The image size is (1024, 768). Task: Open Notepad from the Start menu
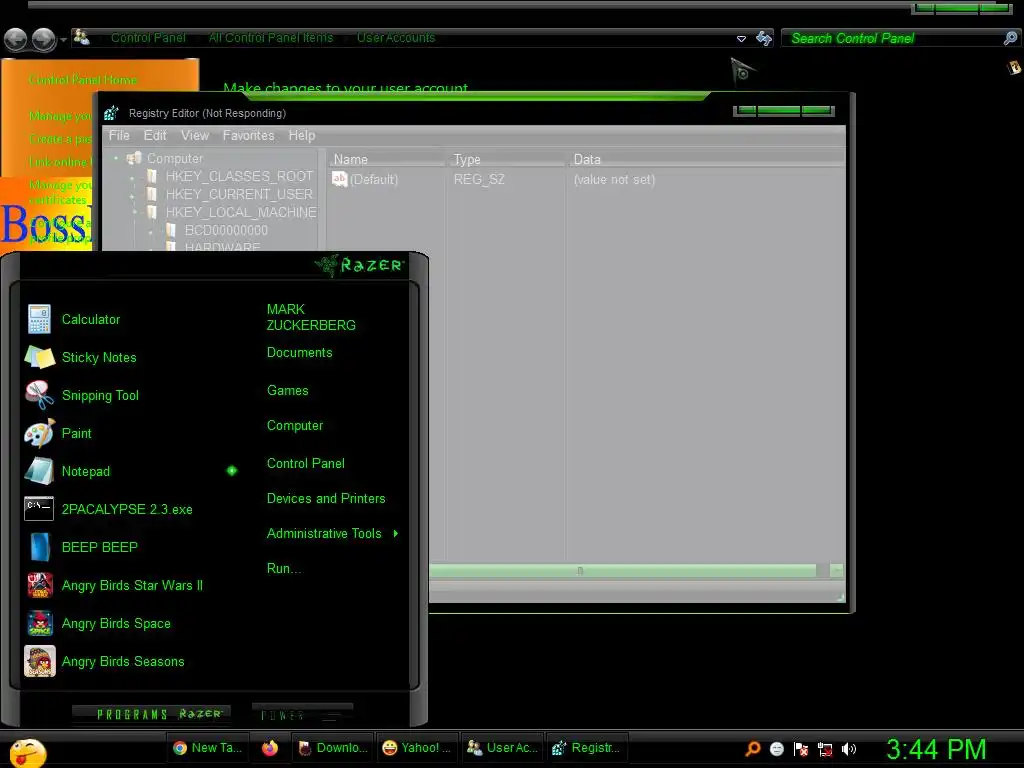86,471
